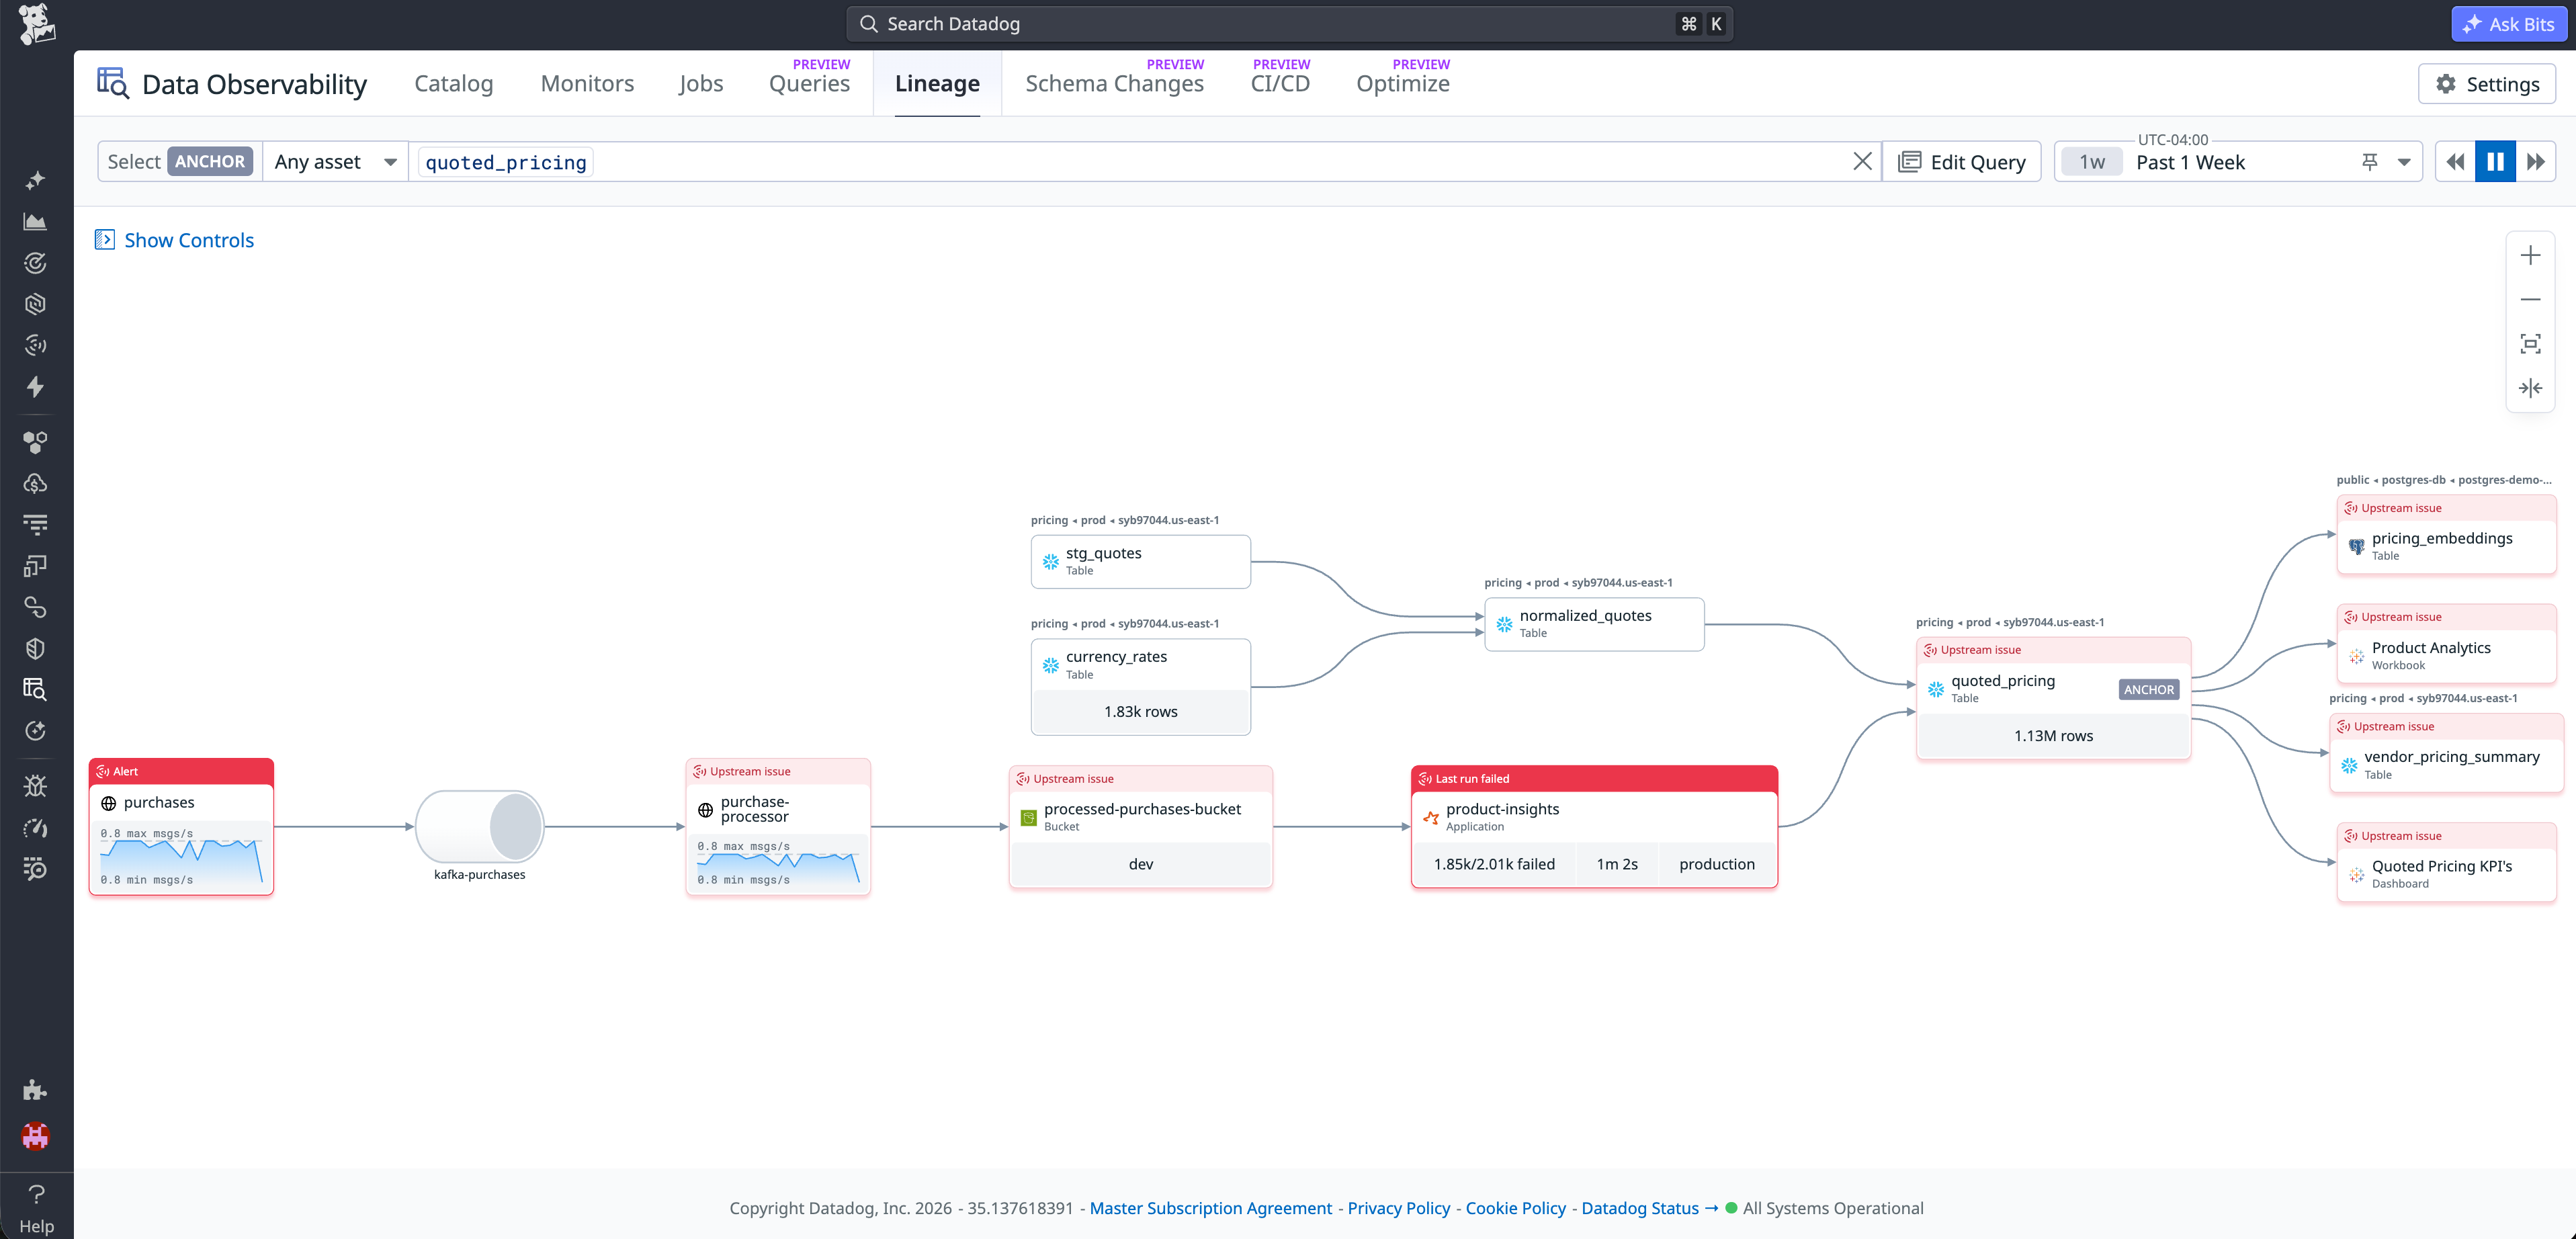Click the user avatar icon in sidebar
Viewport: 2576px width, 1239px height.
pyautogui.click(x=35, y=1136)
